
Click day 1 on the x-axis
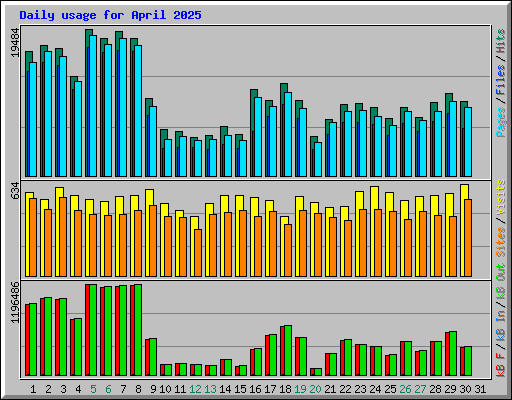tap(33, 389)
